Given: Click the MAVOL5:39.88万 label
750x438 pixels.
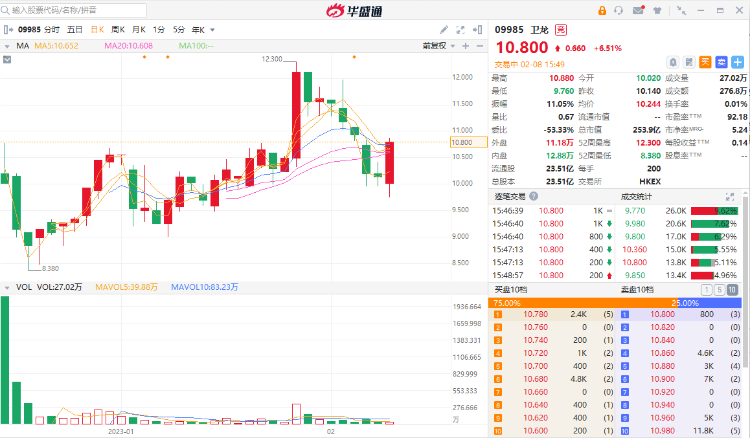Looking at the screenshot, I should [x=127, y=287].
